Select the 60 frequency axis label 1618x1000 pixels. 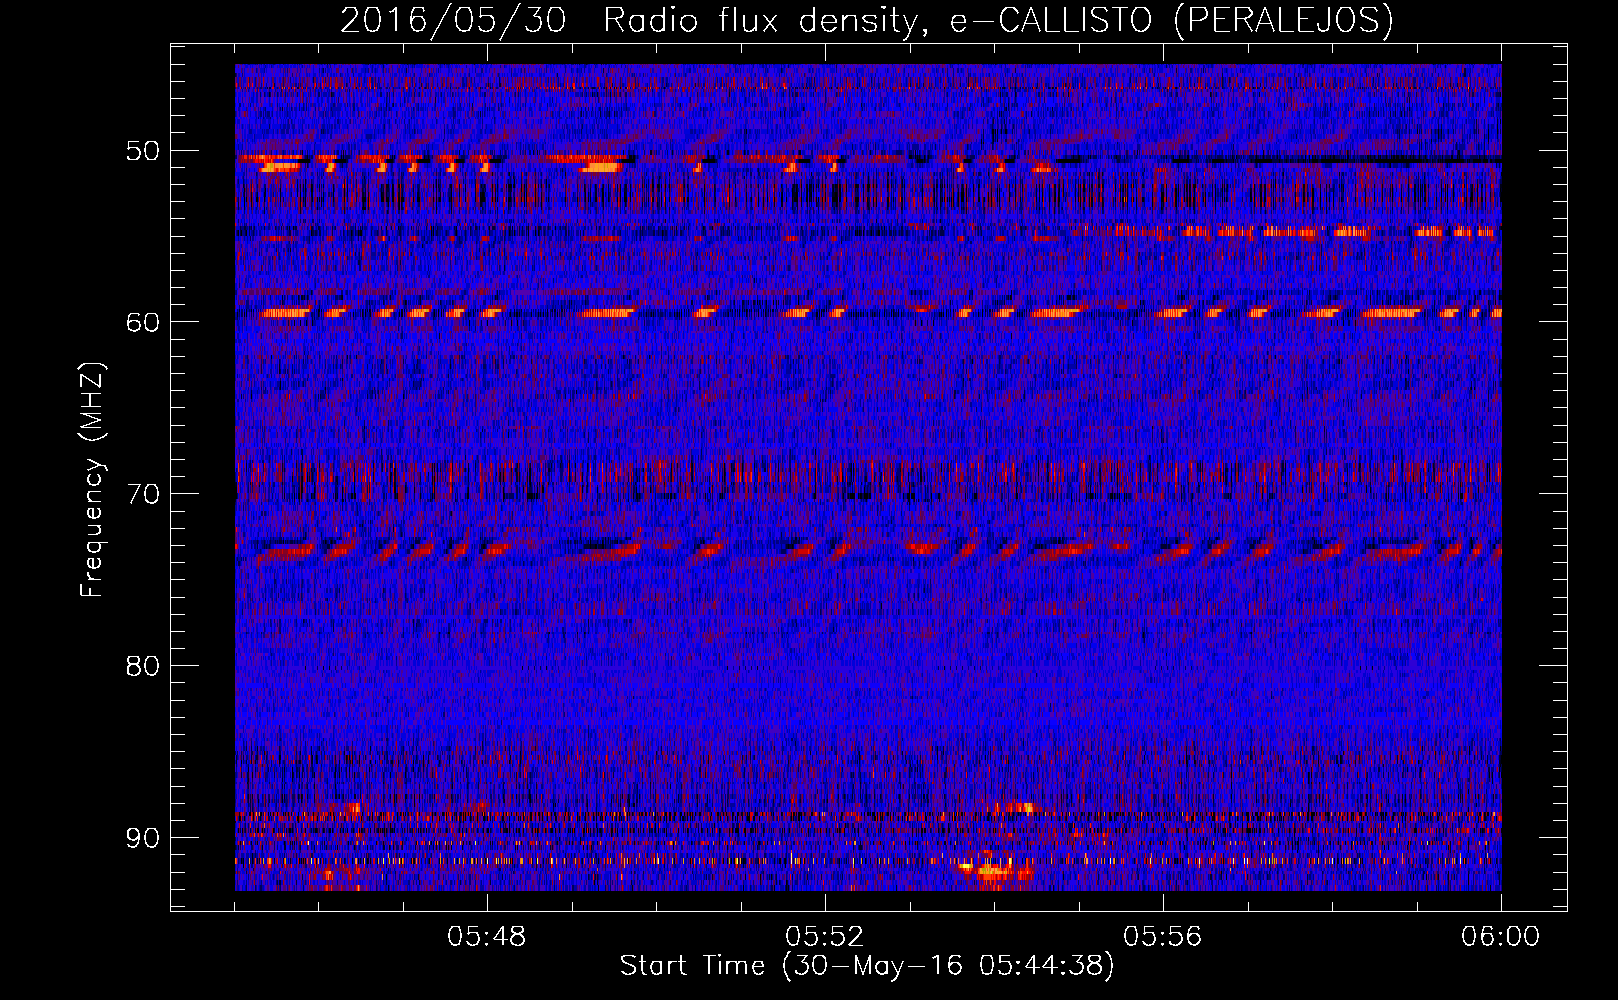142,322
